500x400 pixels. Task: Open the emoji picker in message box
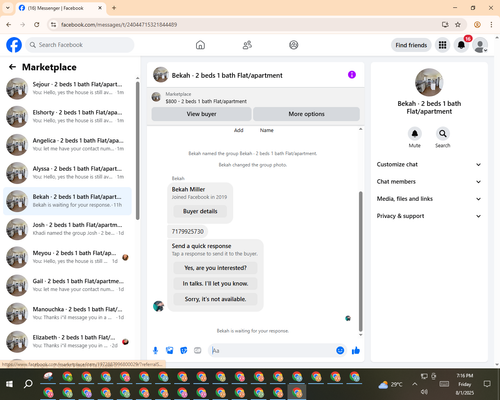coord(340,350)
